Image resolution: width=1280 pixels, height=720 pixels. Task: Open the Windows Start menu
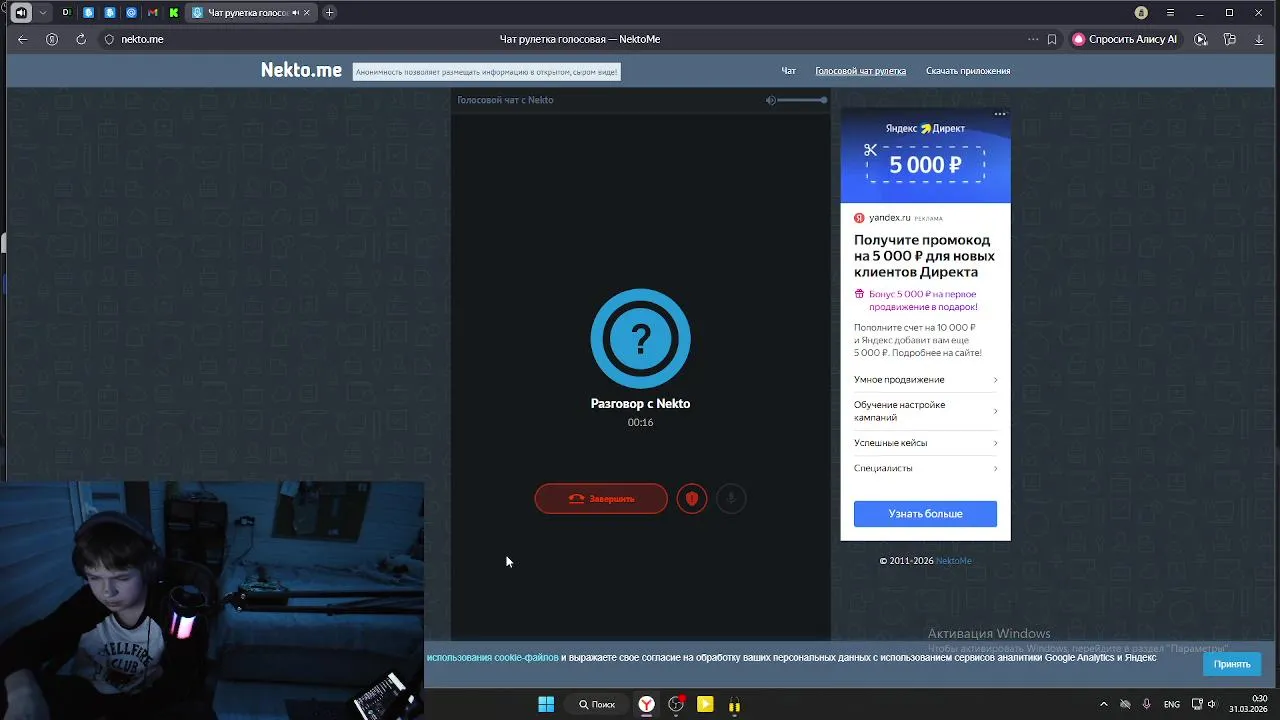click(546, 705)
